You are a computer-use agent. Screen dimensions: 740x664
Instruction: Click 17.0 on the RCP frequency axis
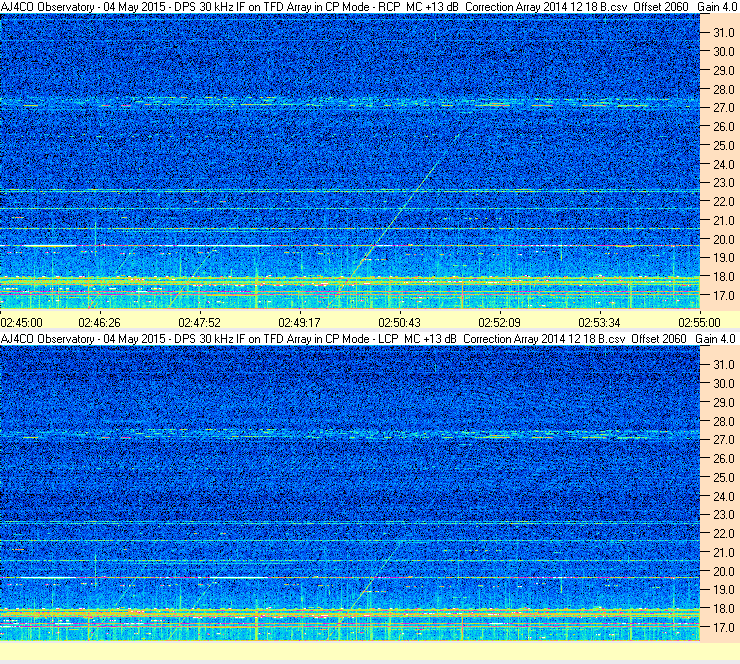pyautogui.click(x=723, y=296)
